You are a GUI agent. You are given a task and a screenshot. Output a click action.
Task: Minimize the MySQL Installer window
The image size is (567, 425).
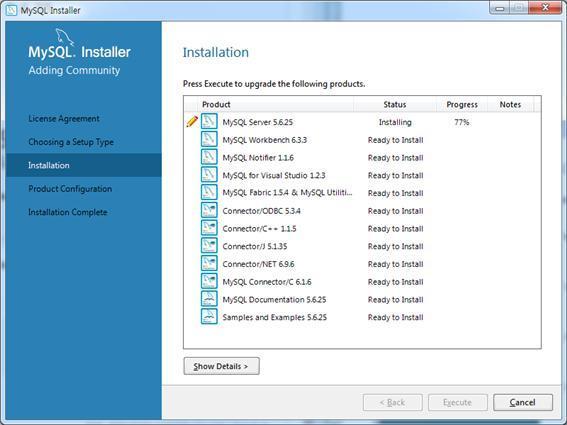click(500, 8)
